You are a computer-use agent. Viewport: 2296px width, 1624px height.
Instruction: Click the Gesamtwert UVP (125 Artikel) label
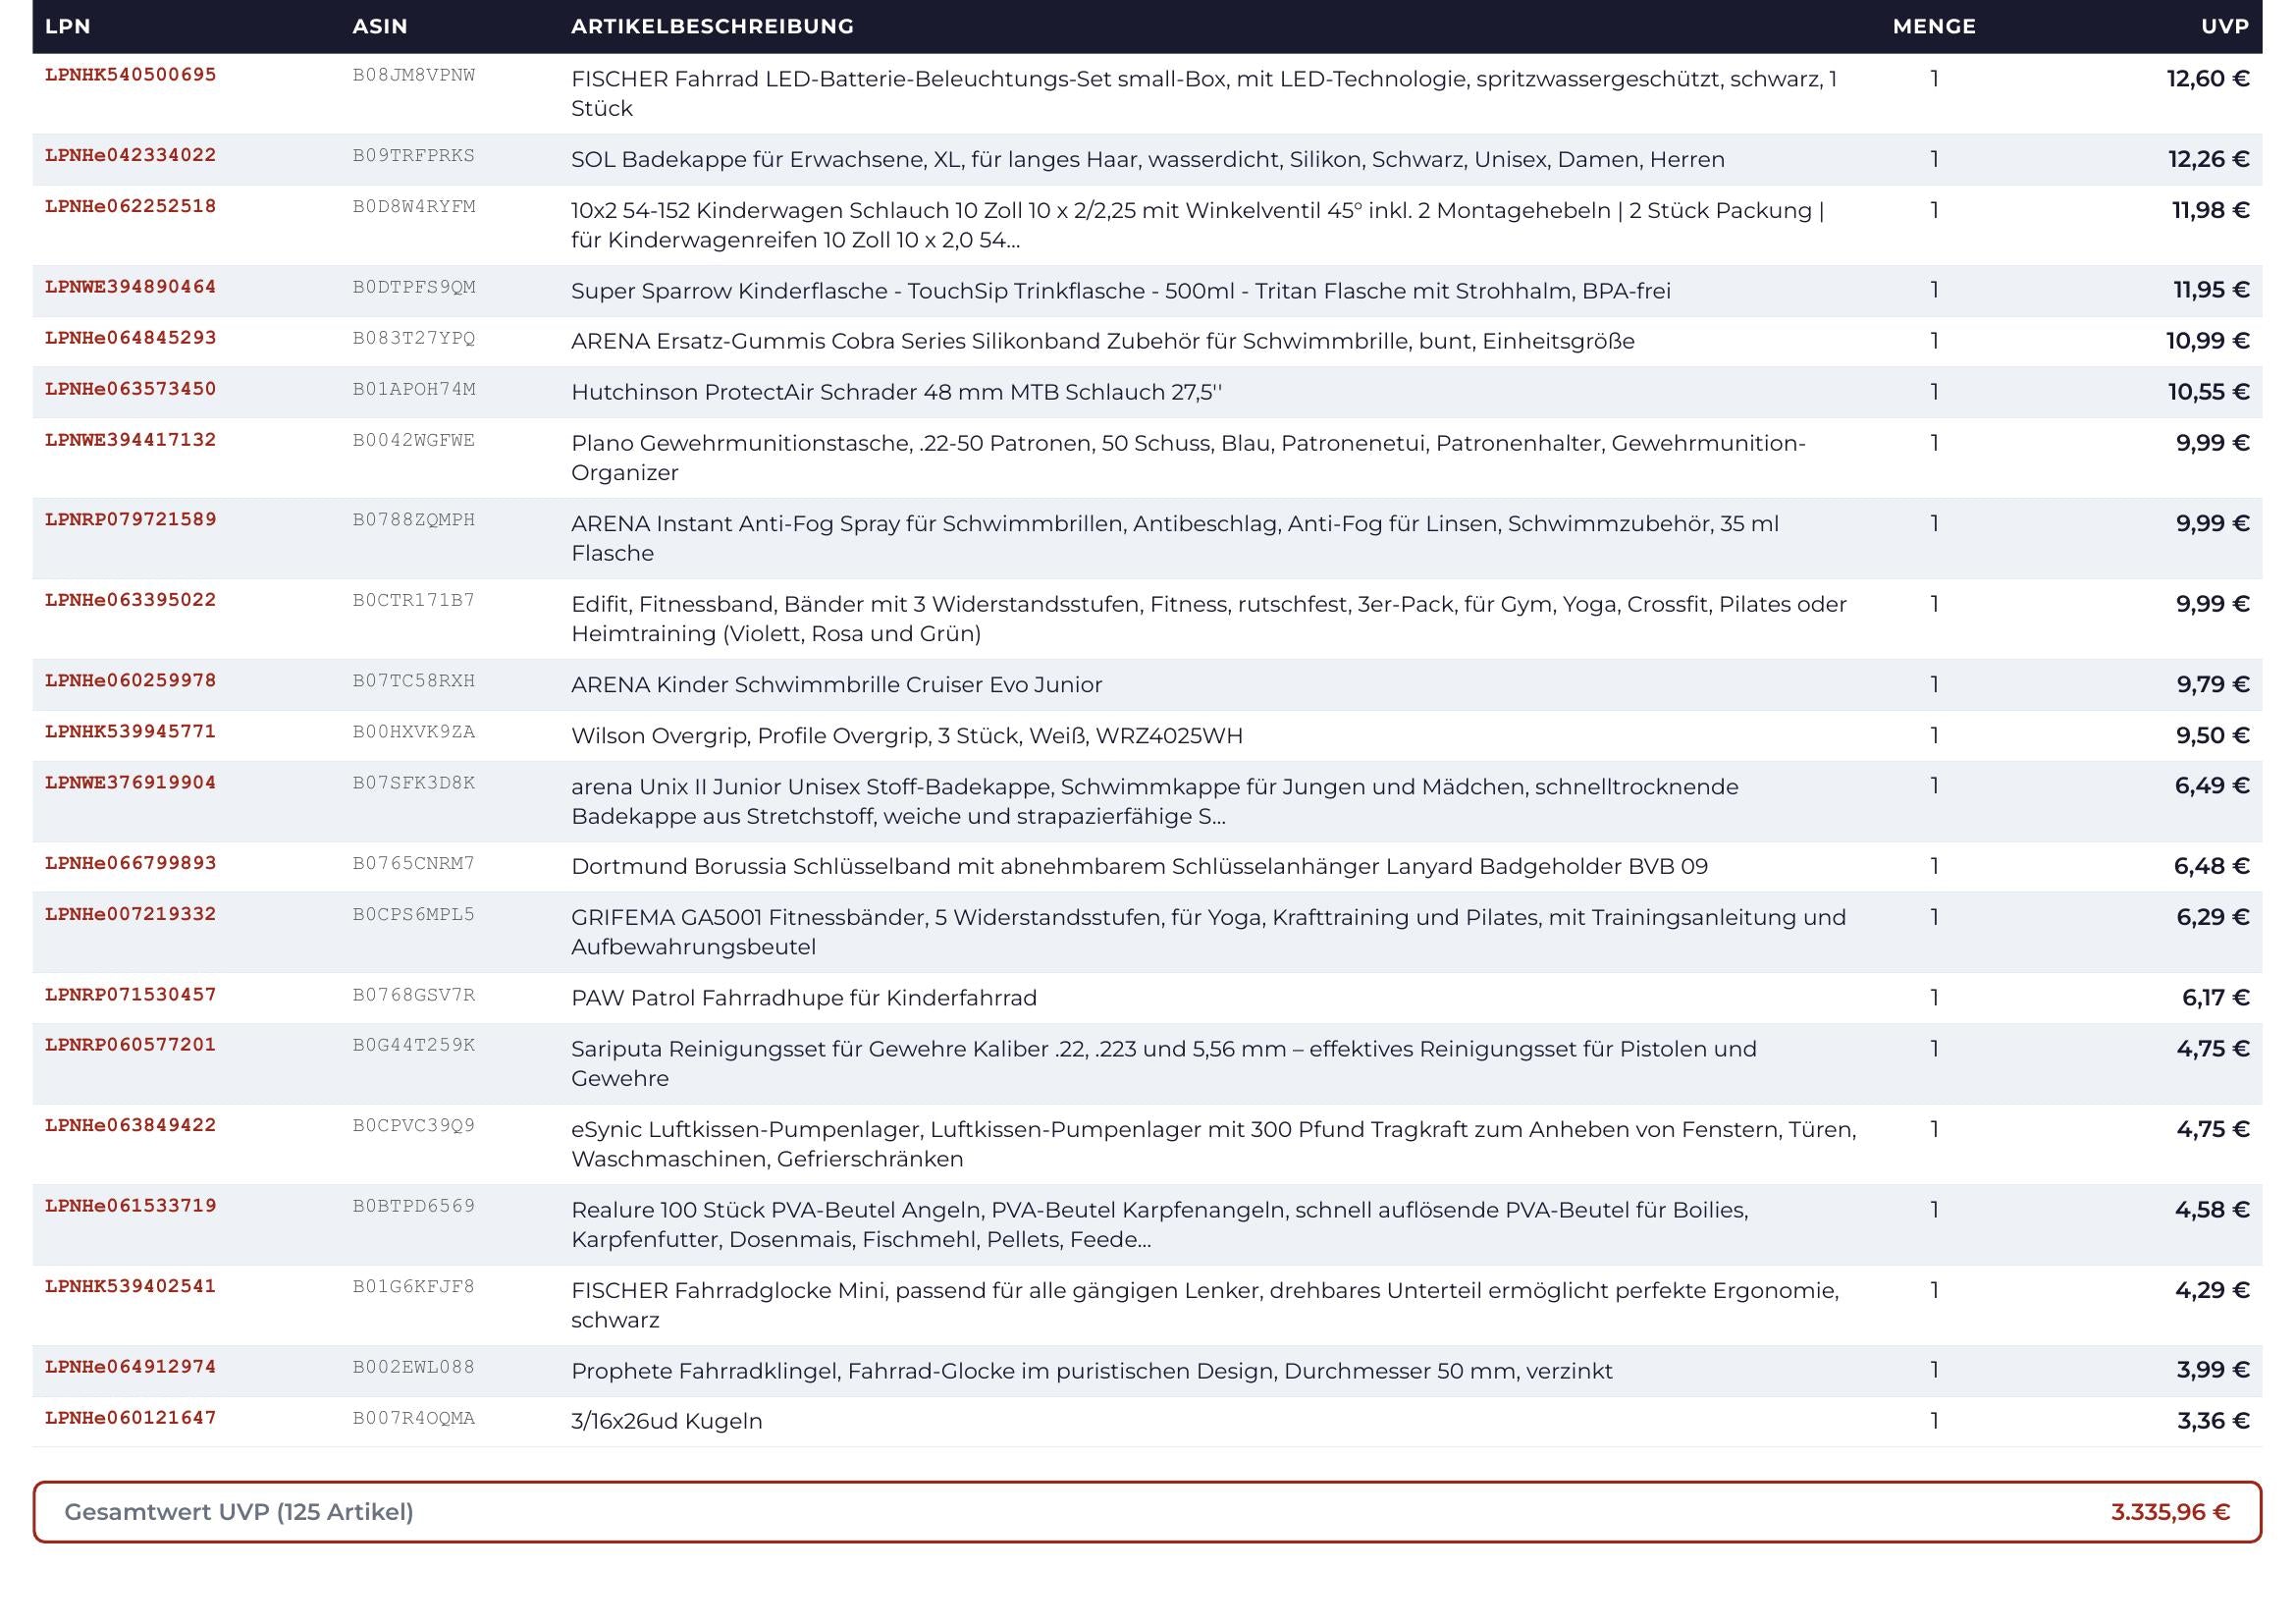pyautogui.click(x=239, y=1512)
